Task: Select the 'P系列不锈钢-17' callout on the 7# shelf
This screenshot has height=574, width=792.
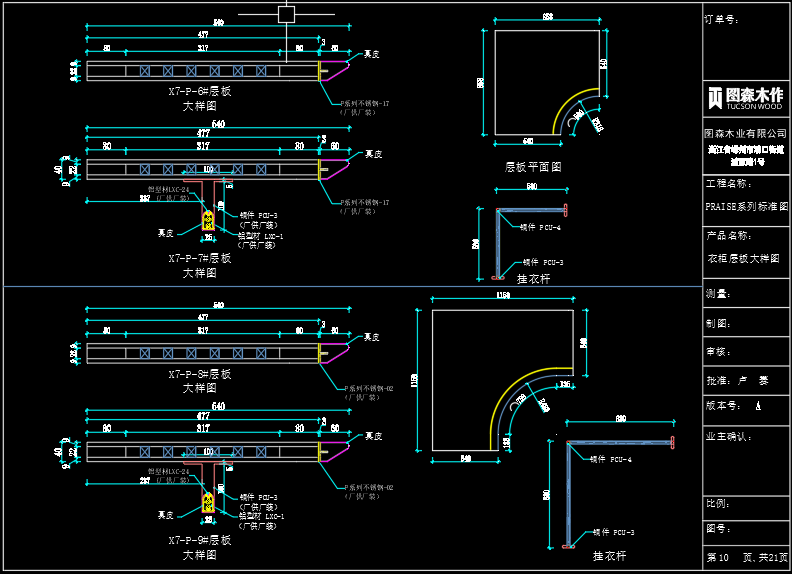Action: (364, 203)
